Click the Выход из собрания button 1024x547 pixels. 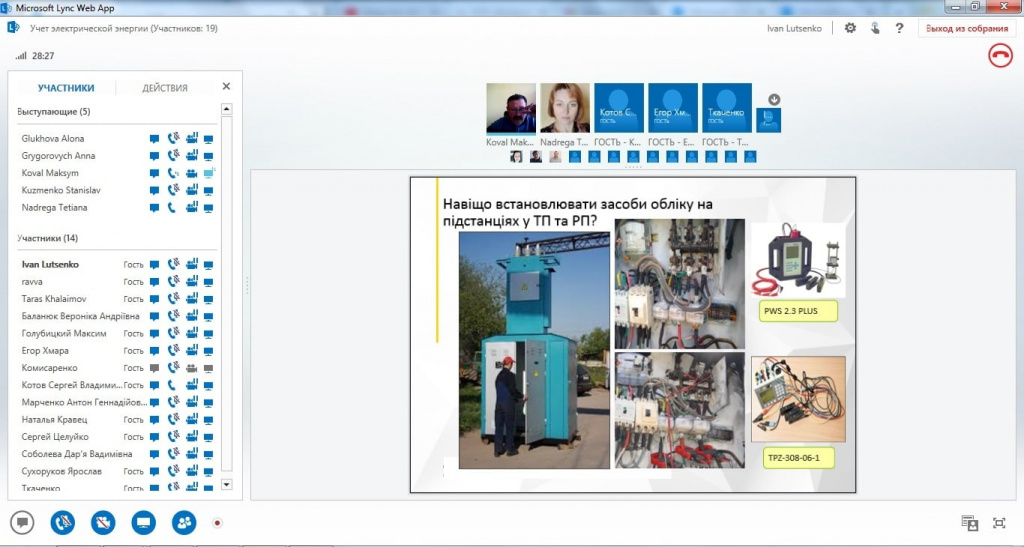click(967, 28)
